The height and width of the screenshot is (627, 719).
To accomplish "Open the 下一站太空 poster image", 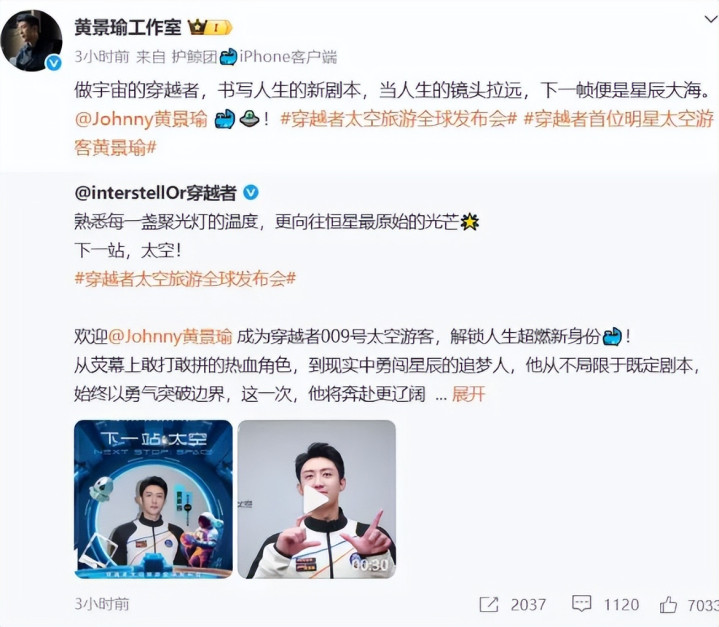I will coord(153,499).
